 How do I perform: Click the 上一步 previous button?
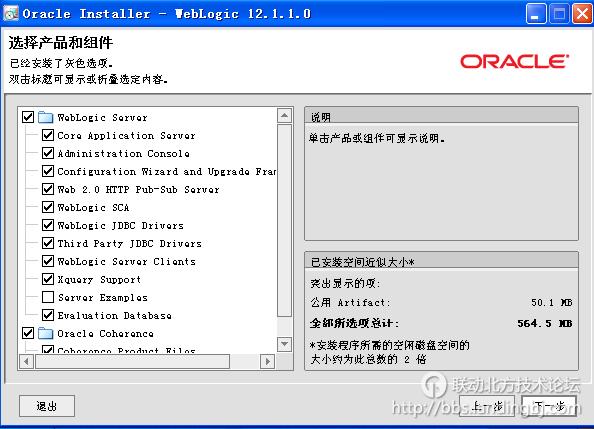(487, 406)
